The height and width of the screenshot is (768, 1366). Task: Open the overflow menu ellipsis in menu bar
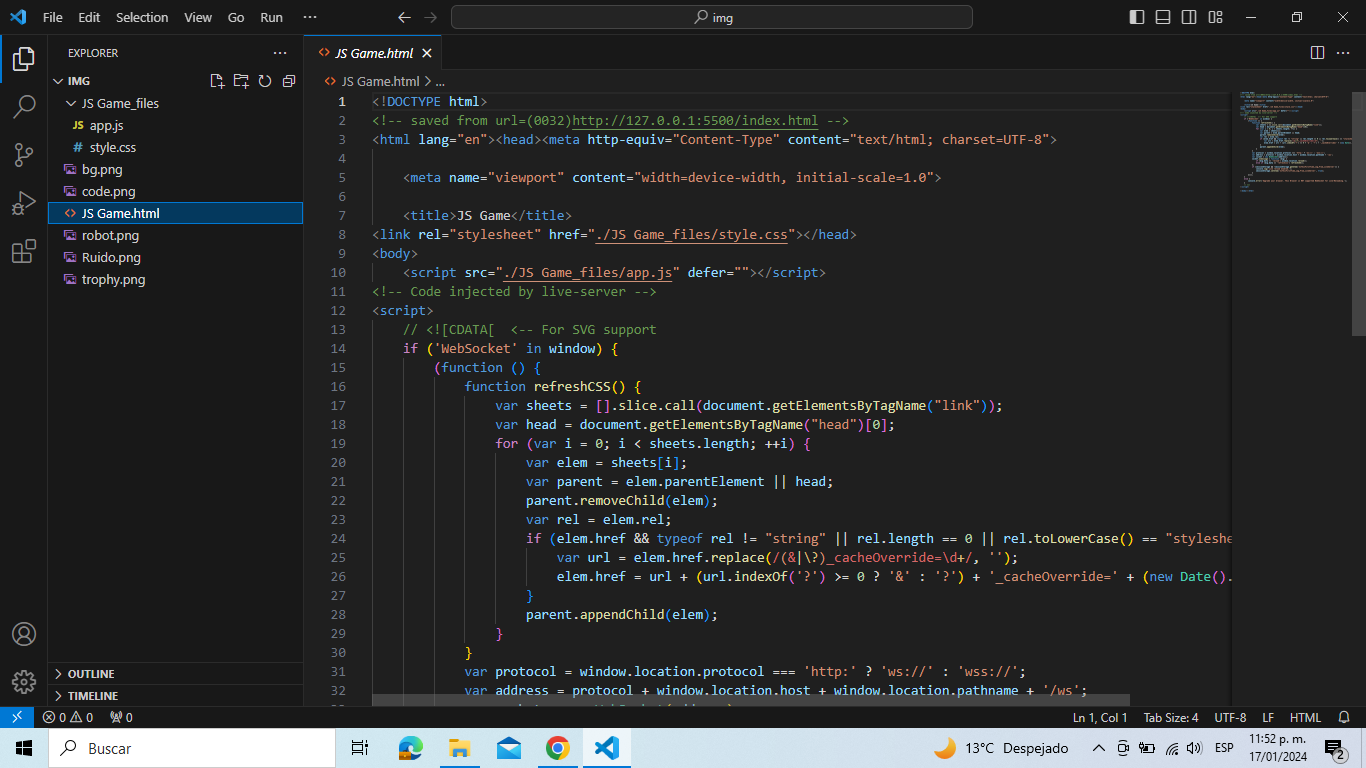(310, 17)
